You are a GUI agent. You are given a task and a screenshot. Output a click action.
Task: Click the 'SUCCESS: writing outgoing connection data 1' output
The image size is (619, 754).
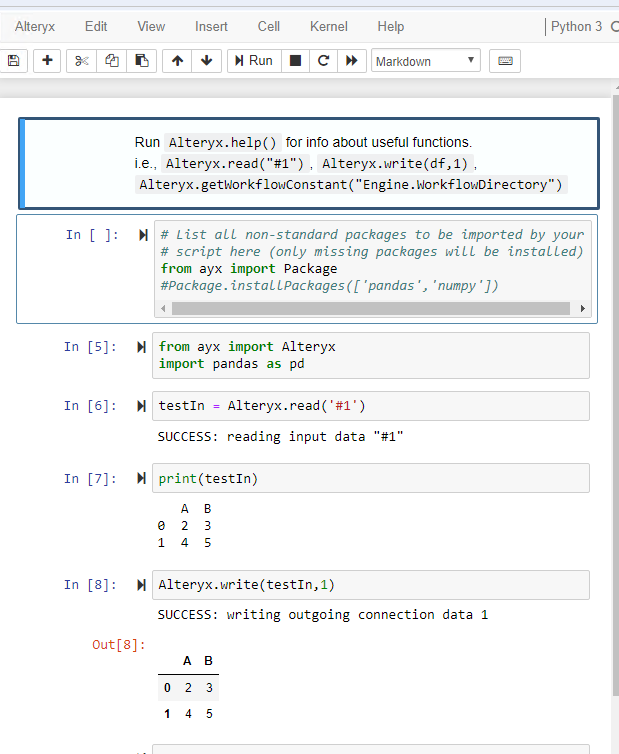(323, 615)
